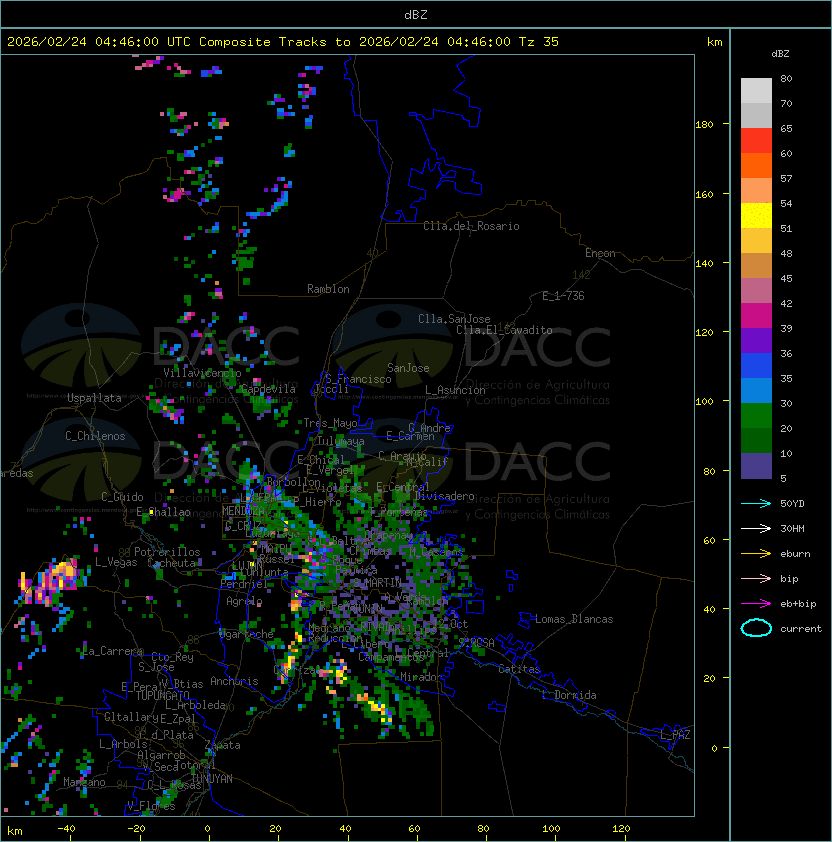
Task: Select the magenta 42 dBZ color band
Action: click(756, 315)
